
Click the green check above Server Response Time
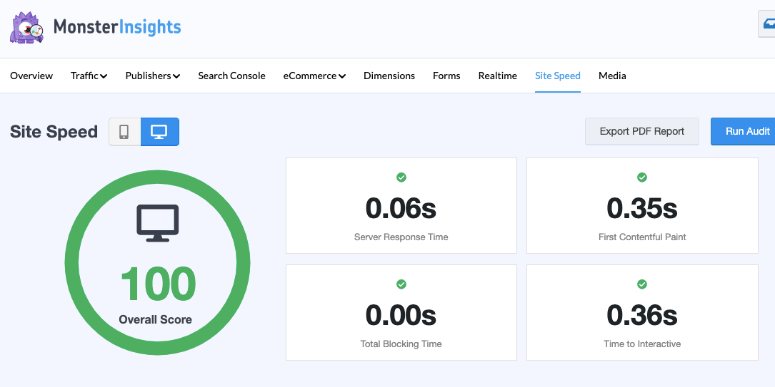coord(401,177)
